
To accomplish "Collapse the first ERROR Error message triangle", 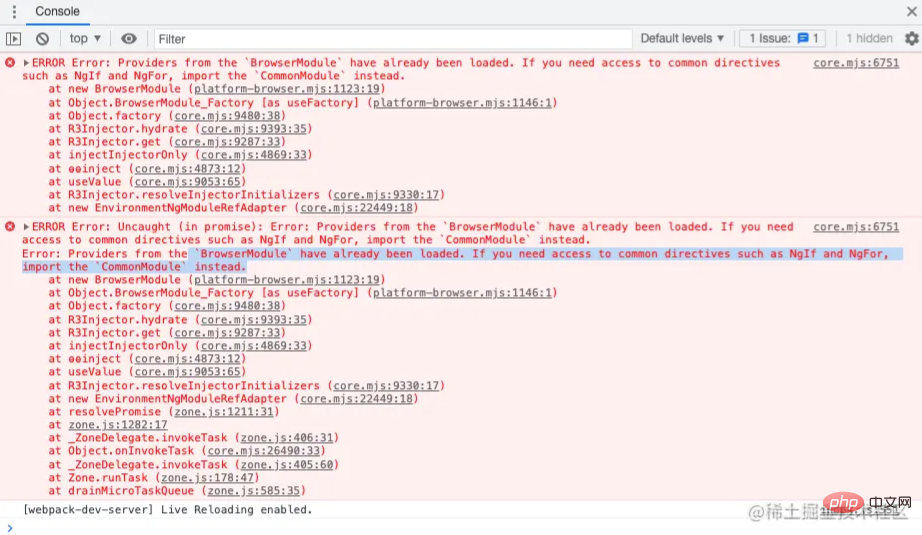I will pyautogui.click(x=27, y=63).
